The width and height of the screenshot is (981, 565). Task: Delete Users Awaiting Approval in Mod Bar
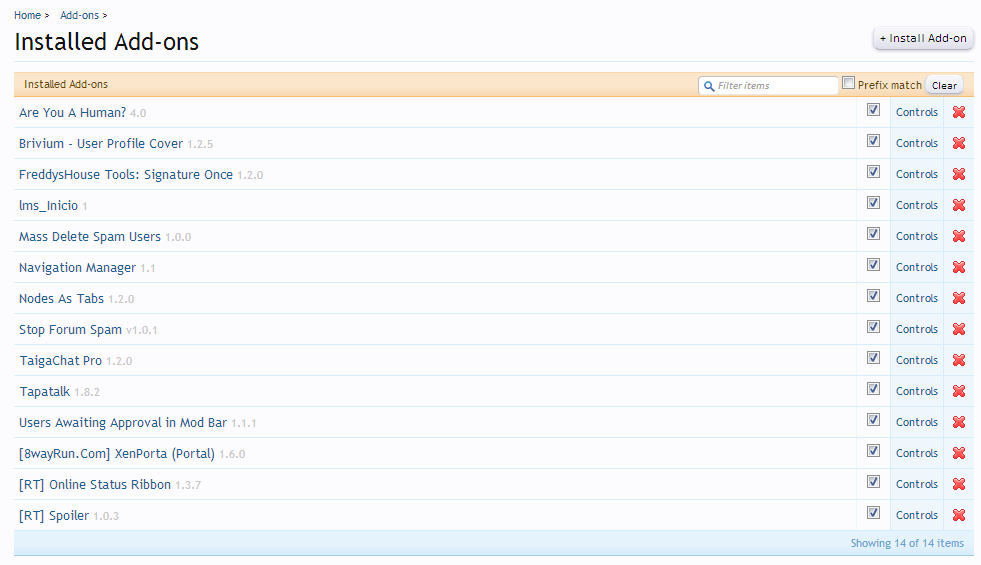coord(958,422)
